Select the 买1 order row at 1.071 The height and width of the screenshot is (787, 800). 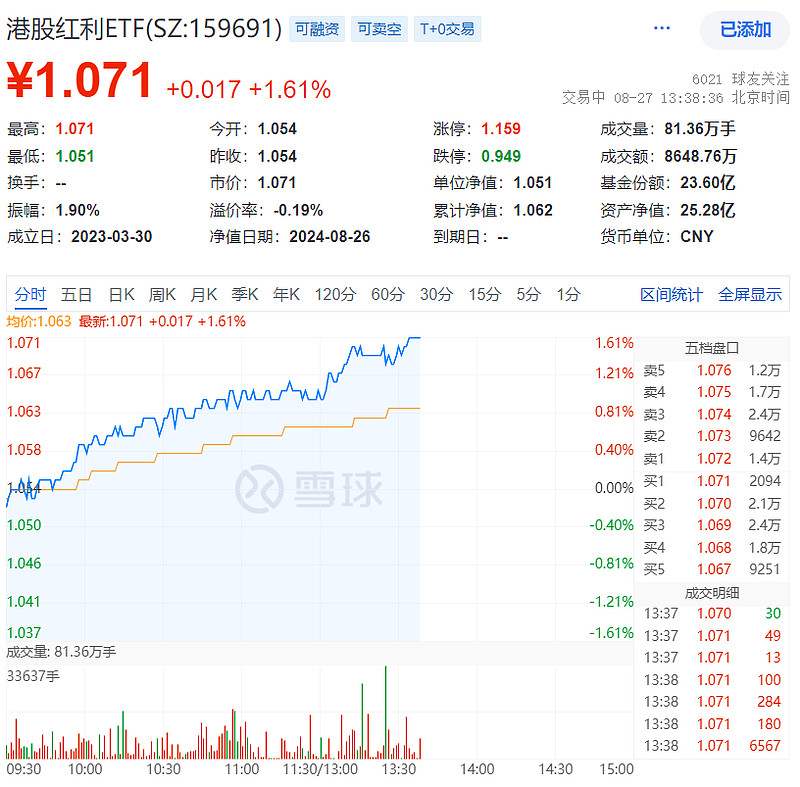712,481
